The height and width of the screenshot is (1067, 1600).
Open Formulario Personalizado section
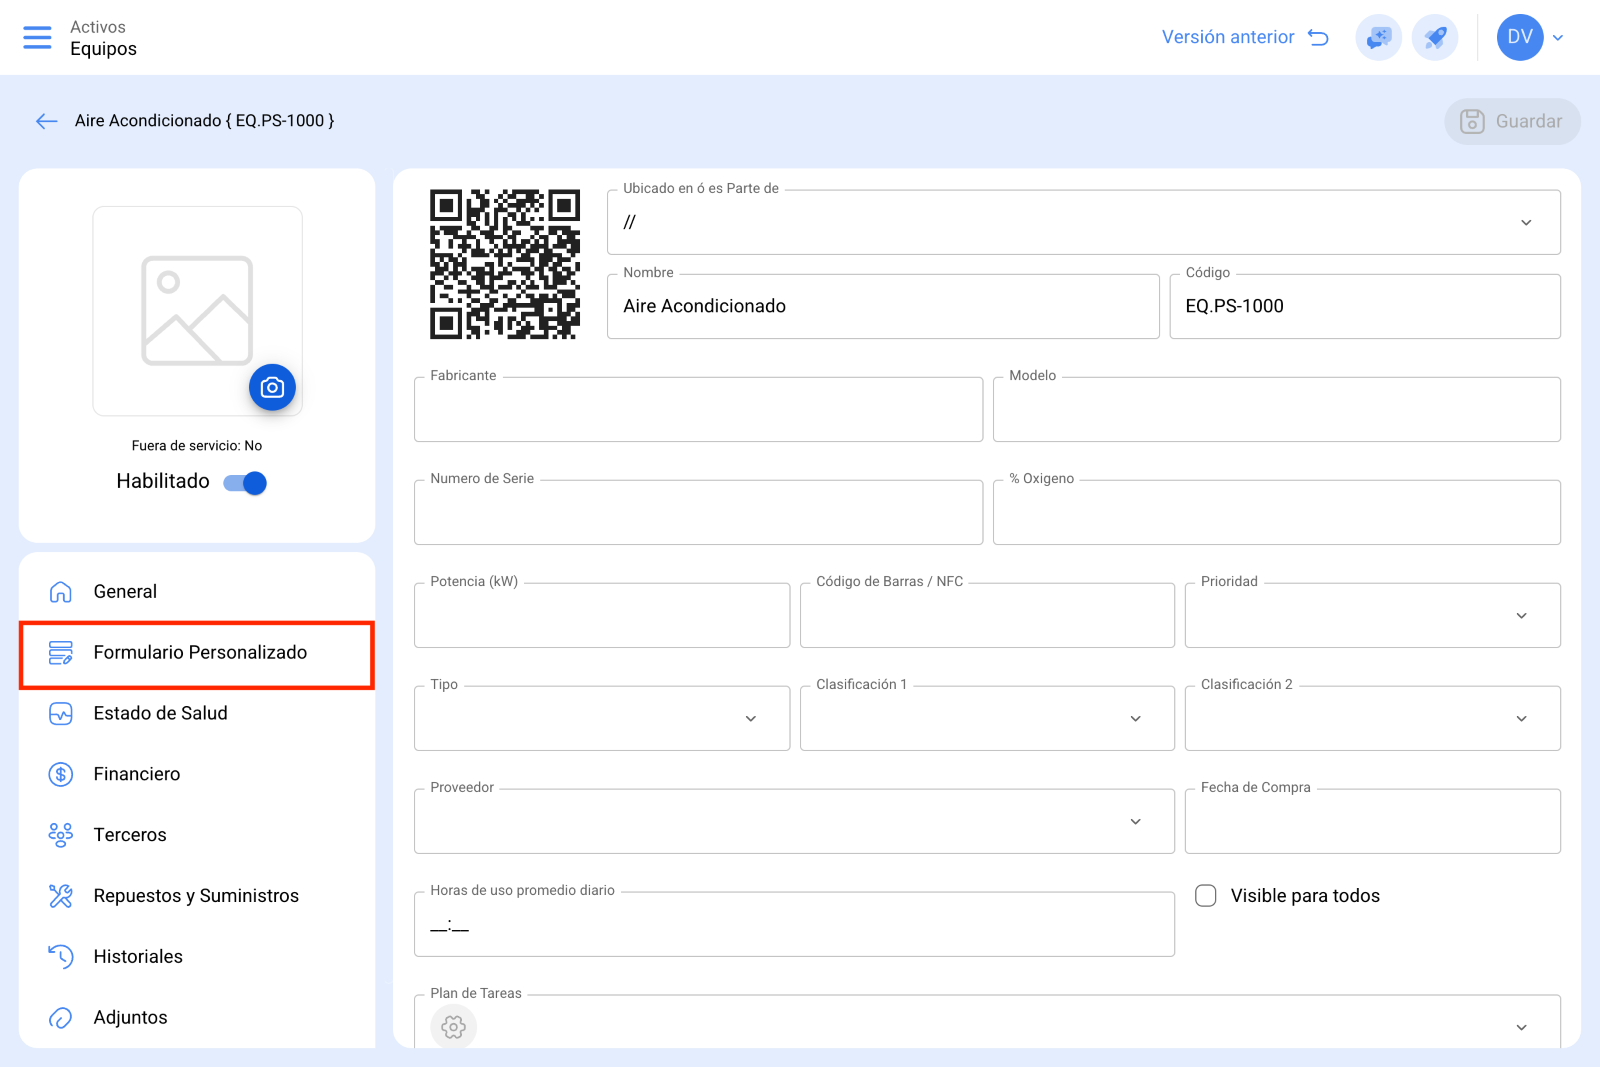click(197, 653)
